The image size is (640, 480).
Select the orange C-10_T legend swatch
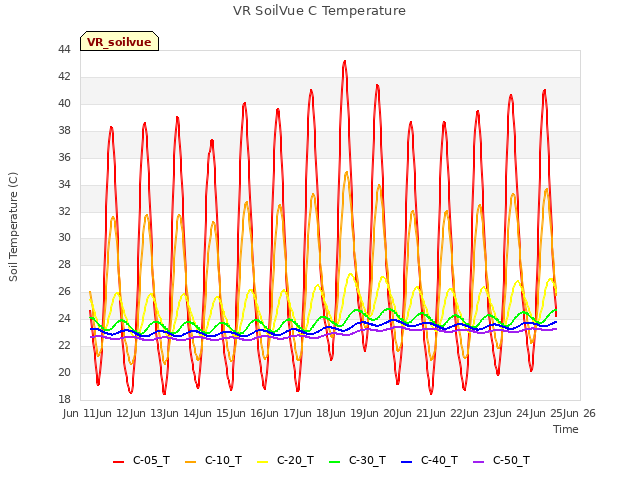point(190,461)
